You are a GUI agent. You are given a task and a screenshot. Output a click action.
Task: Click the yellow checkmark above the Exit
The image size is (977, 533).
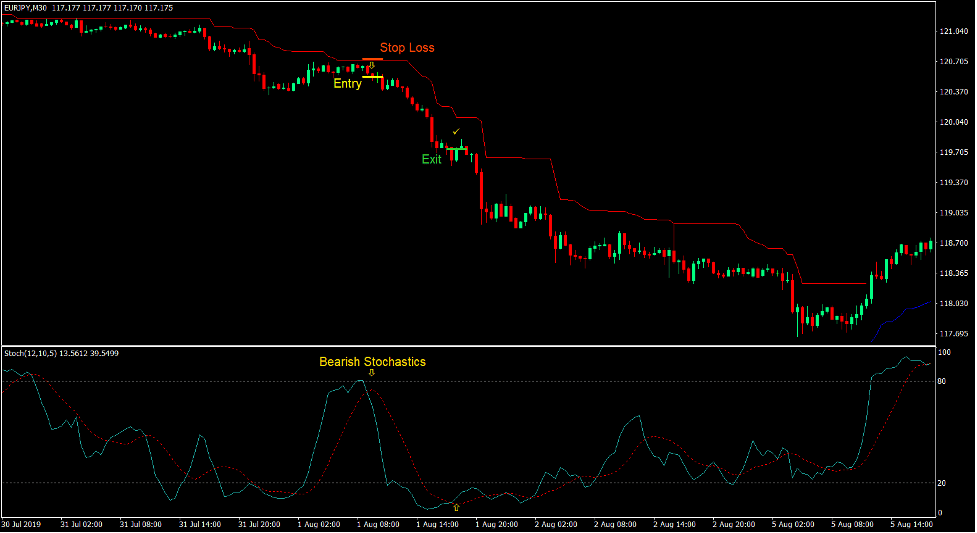(x=456, y=131)
